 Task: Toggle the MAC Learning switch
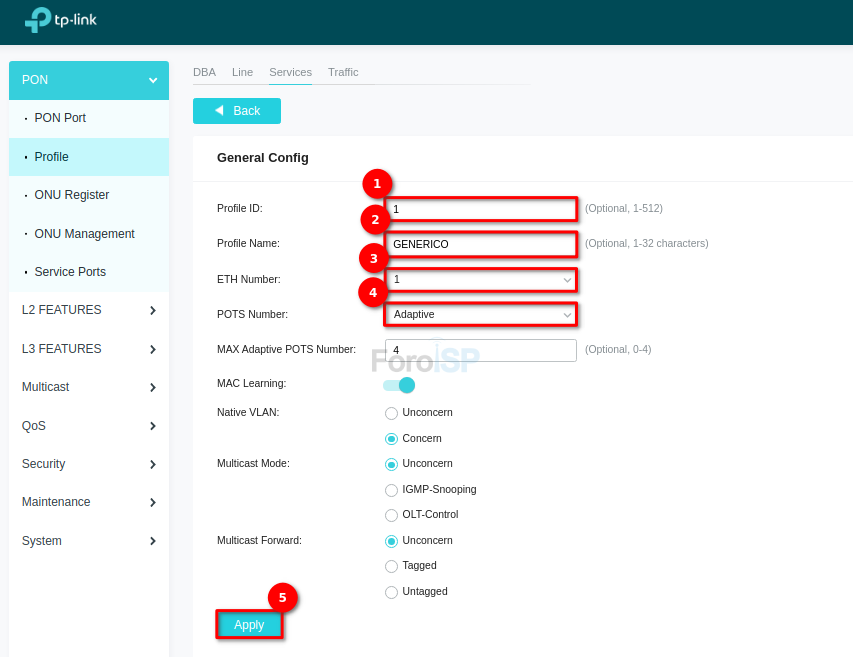(x=398, y=385)
